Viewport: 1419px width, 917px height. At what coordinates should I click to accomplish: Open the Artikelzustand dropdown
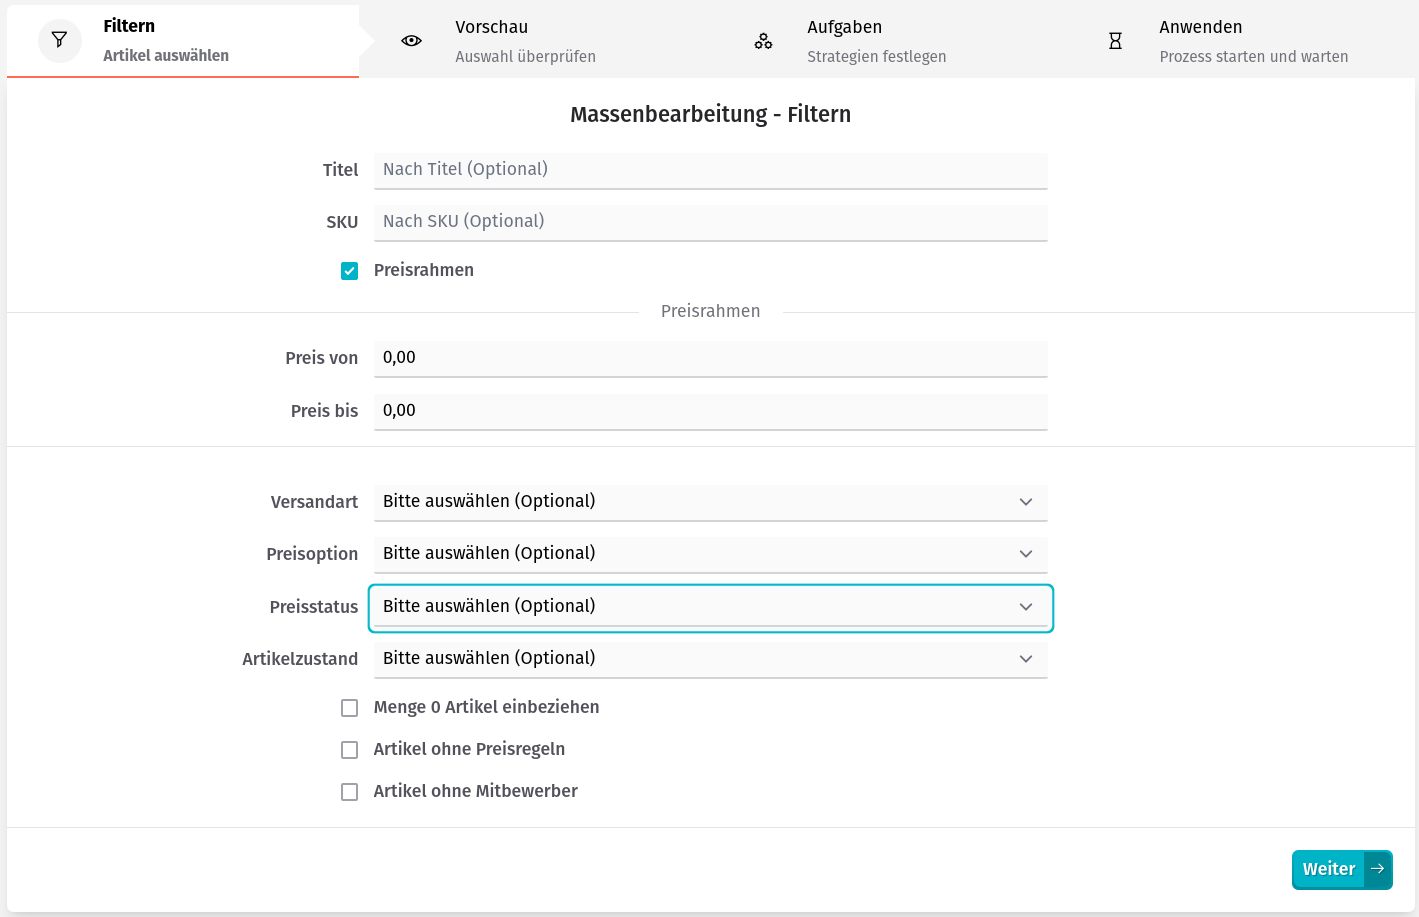[710, 659]
